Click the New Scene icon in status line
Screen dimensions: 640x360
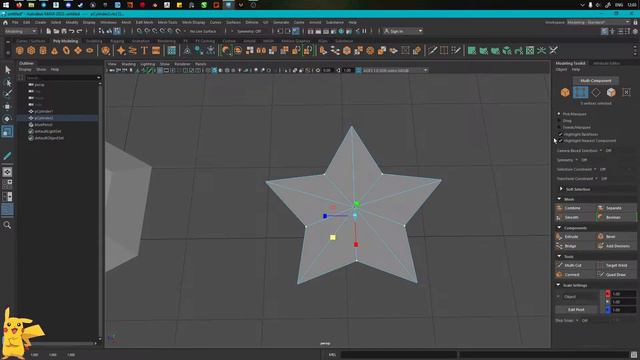(x=49, y=31)
